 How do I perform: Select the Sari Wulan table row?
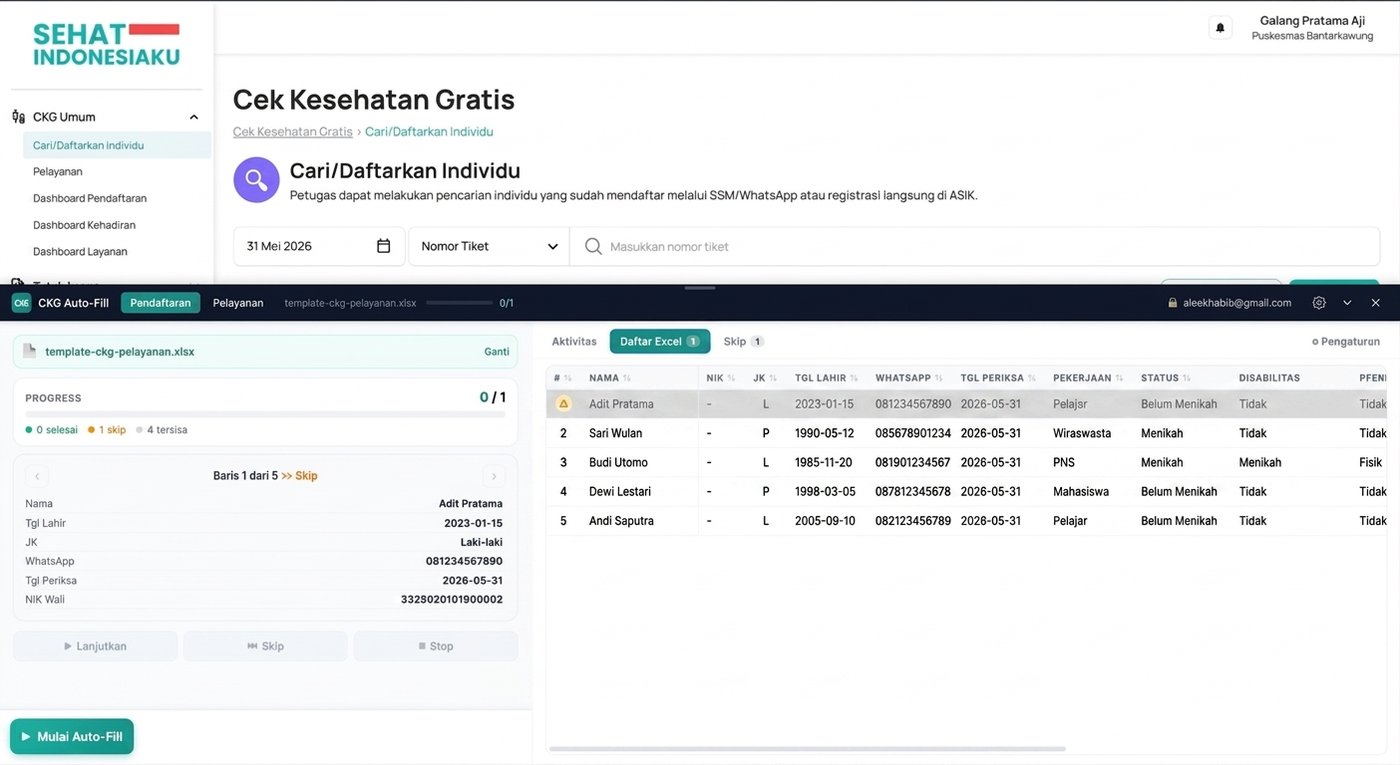click(x=966, y=433)
